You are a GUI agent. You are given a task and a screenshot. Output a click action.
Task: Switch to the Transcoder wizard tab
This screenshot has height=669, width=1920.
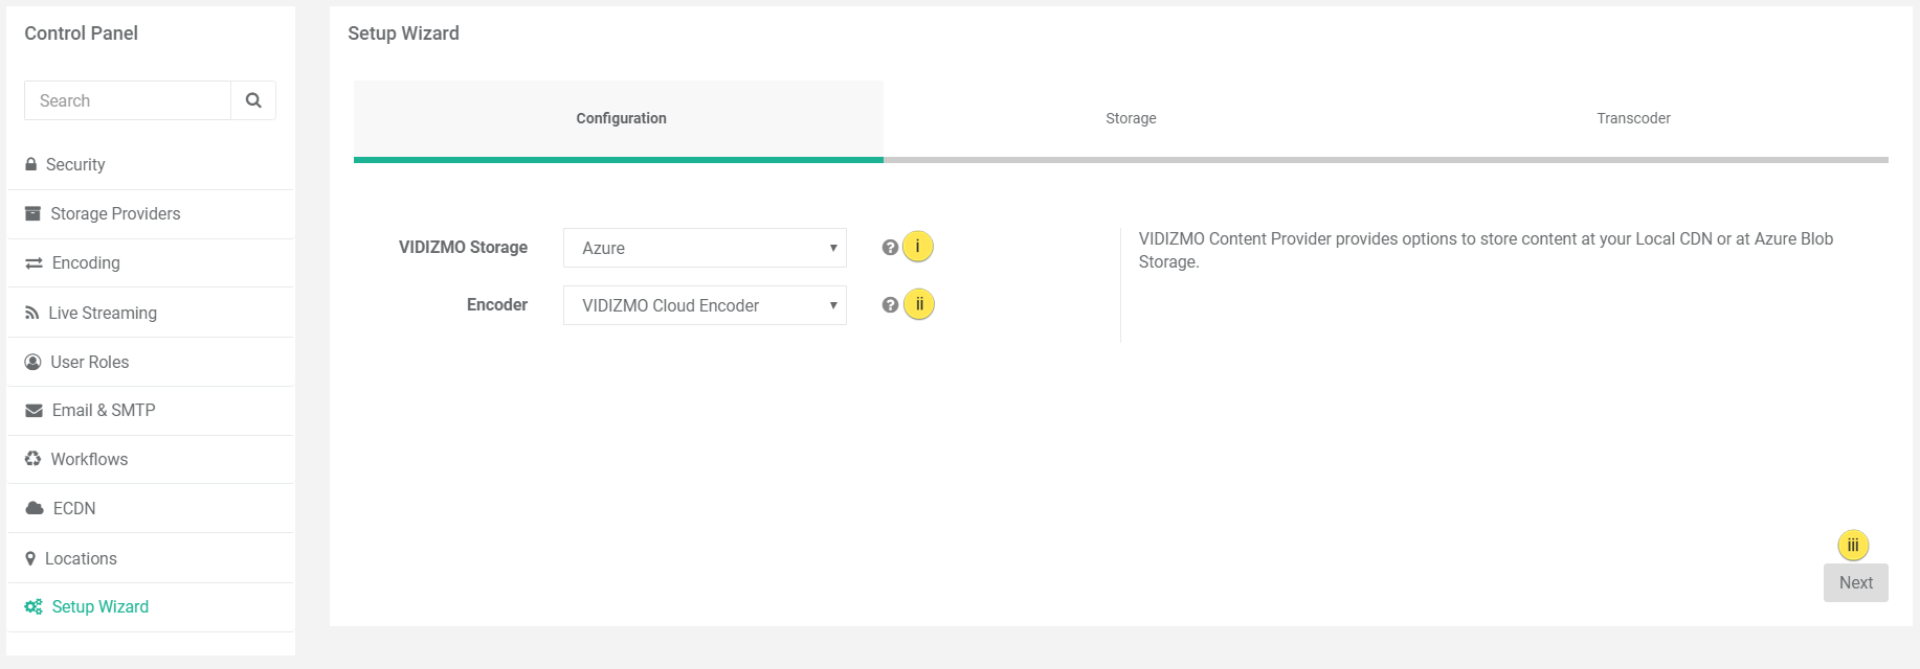[1633, 118]
